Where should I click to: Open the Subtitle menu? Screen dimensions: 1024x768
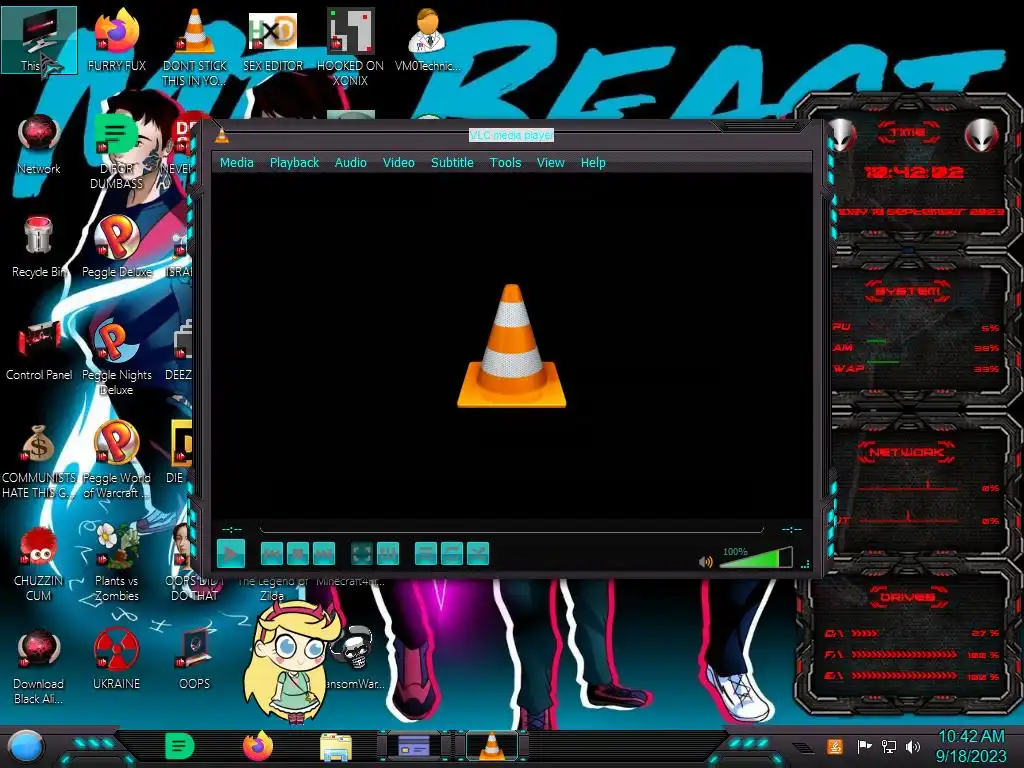452,163
